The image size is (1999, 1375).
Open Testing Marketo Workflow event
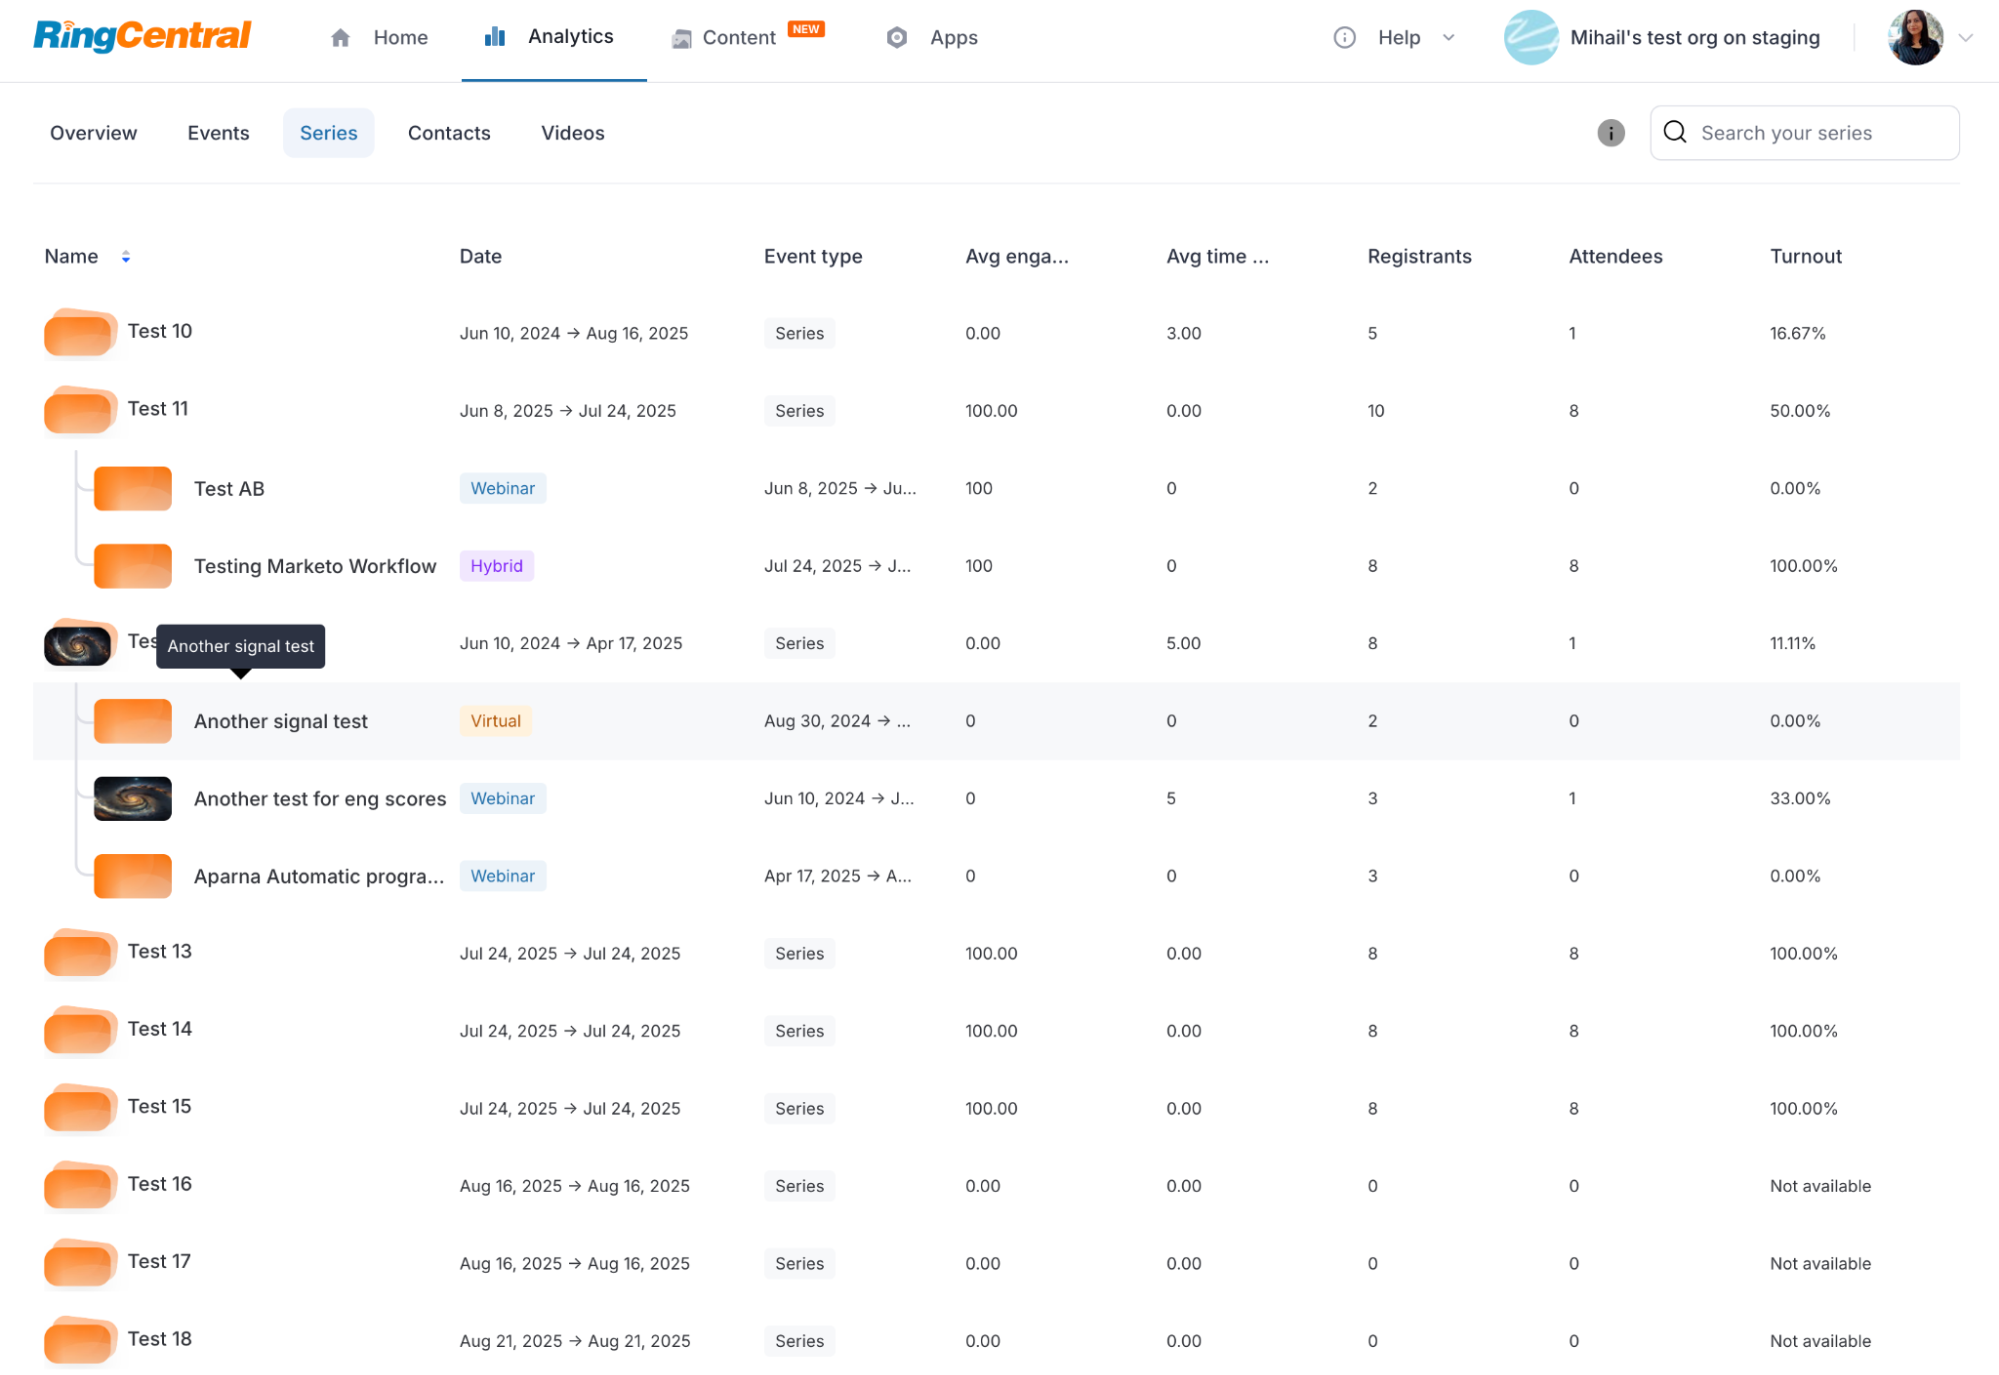click(315, 566)
